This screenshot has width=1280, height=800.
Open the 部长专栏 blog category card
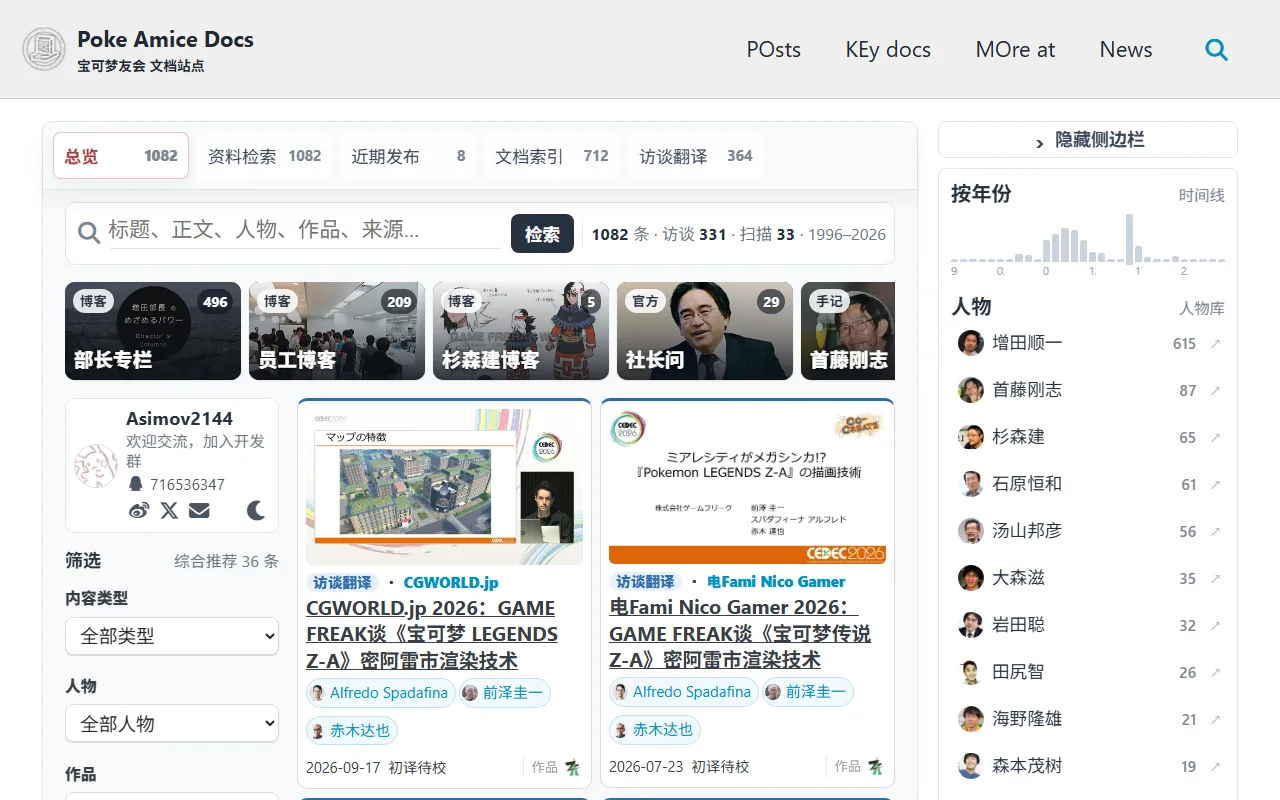(x=153, y=331)
